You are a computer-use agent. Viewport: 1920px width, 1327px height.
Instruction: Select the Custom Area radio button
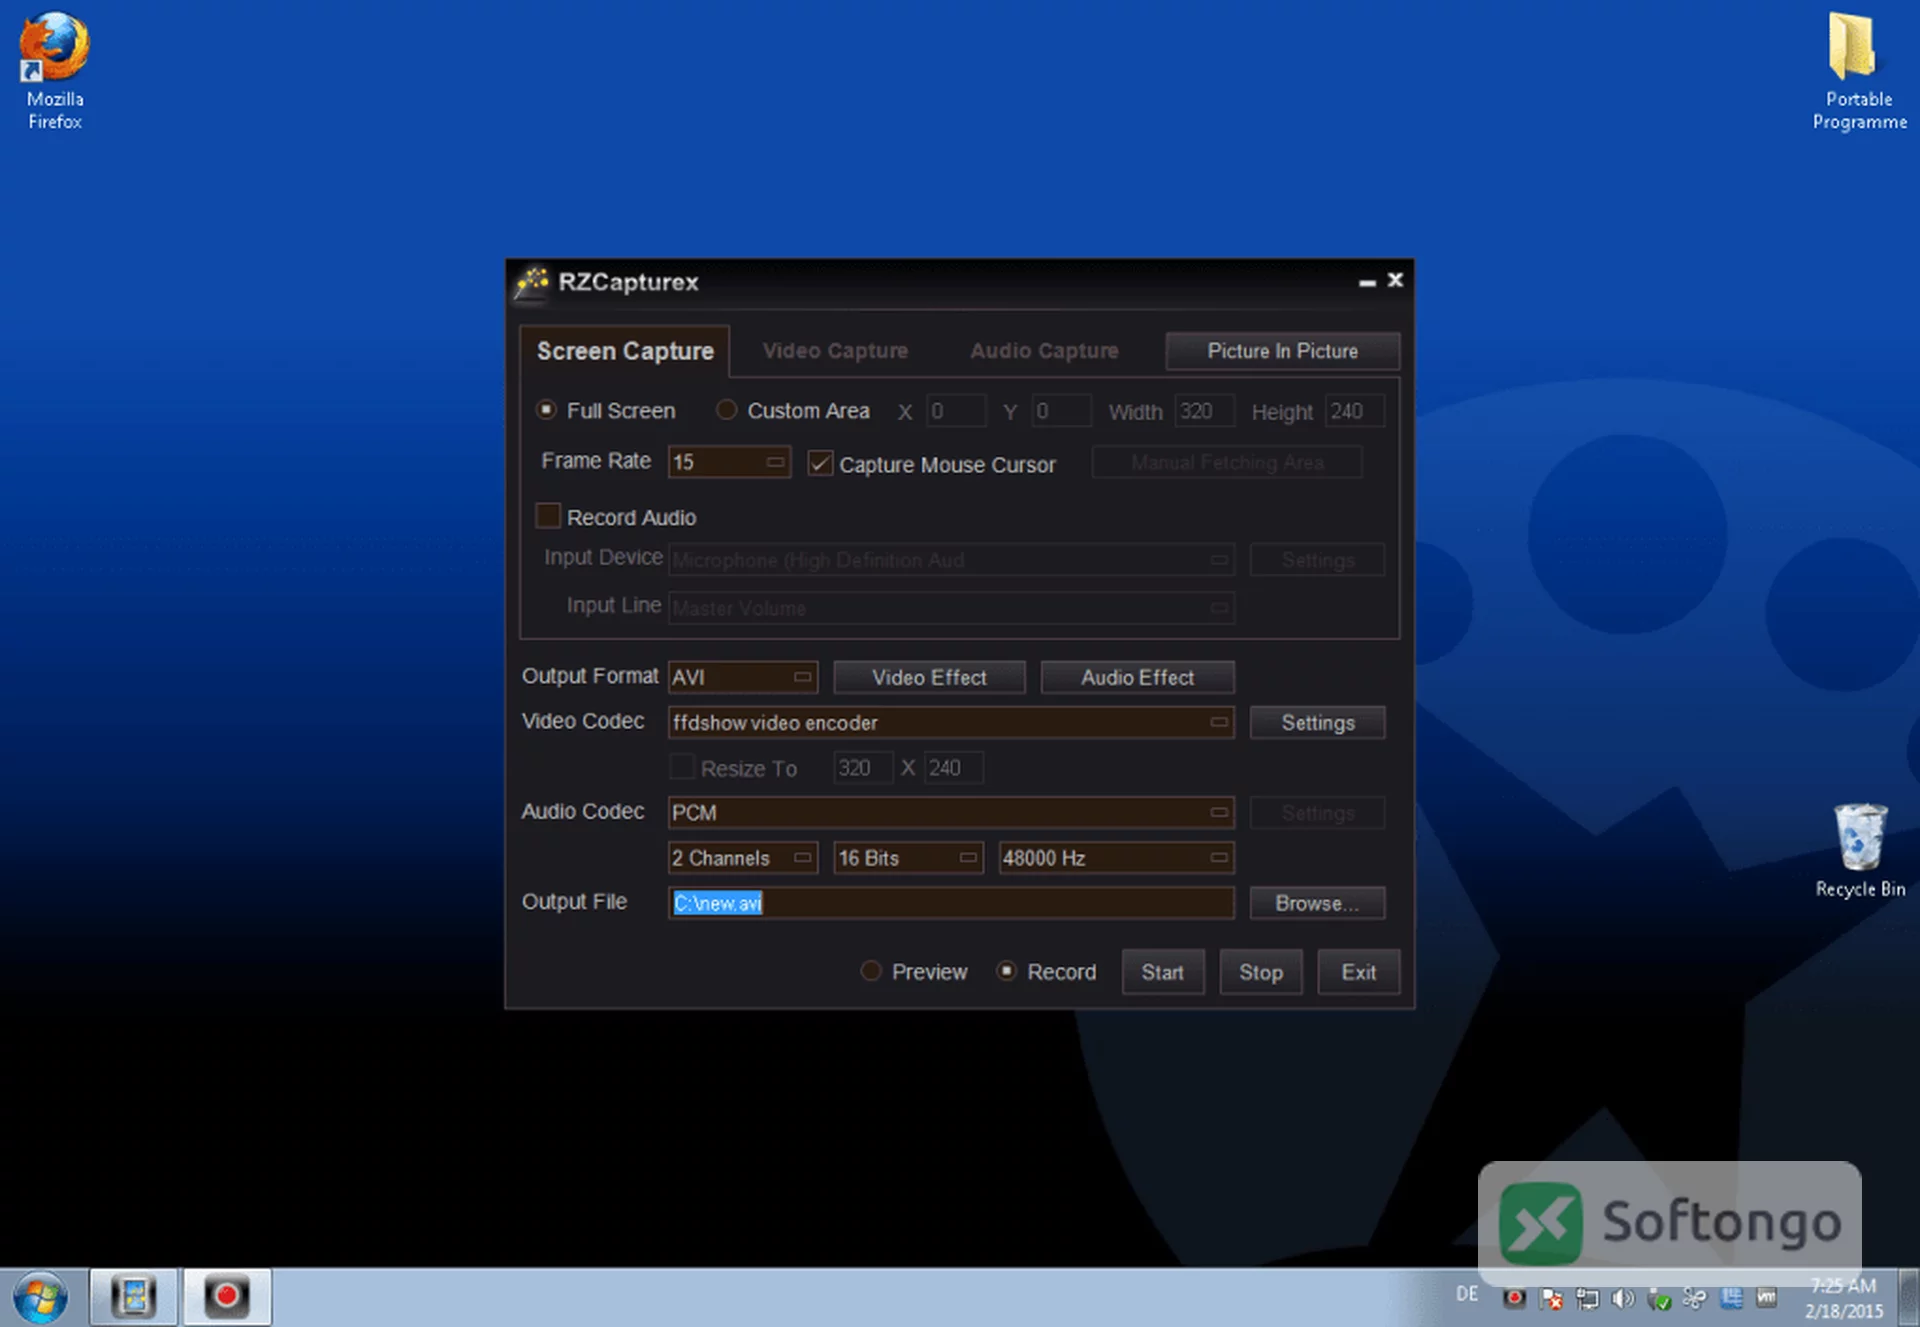[727, 410]
